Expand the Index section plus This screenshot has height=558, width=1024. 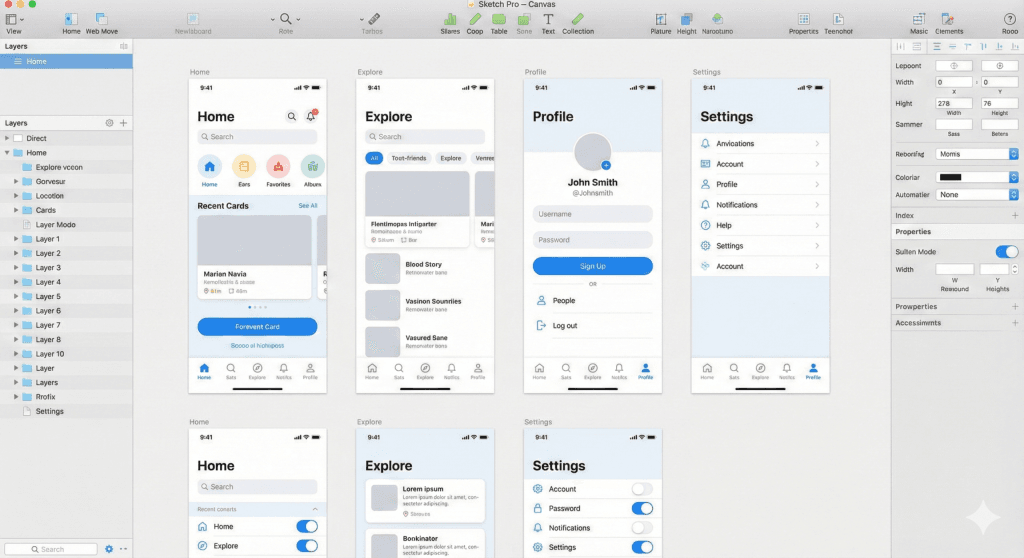click(x=1015, y=216)
